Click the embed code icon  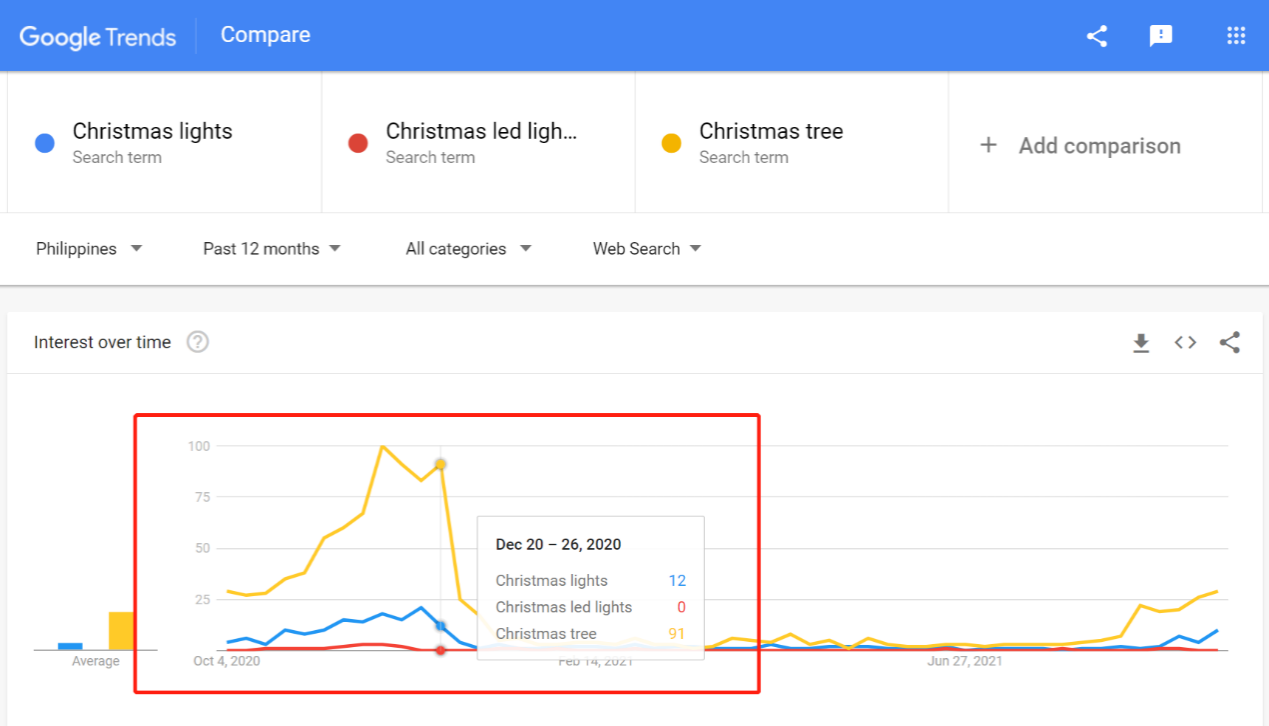1185,343
